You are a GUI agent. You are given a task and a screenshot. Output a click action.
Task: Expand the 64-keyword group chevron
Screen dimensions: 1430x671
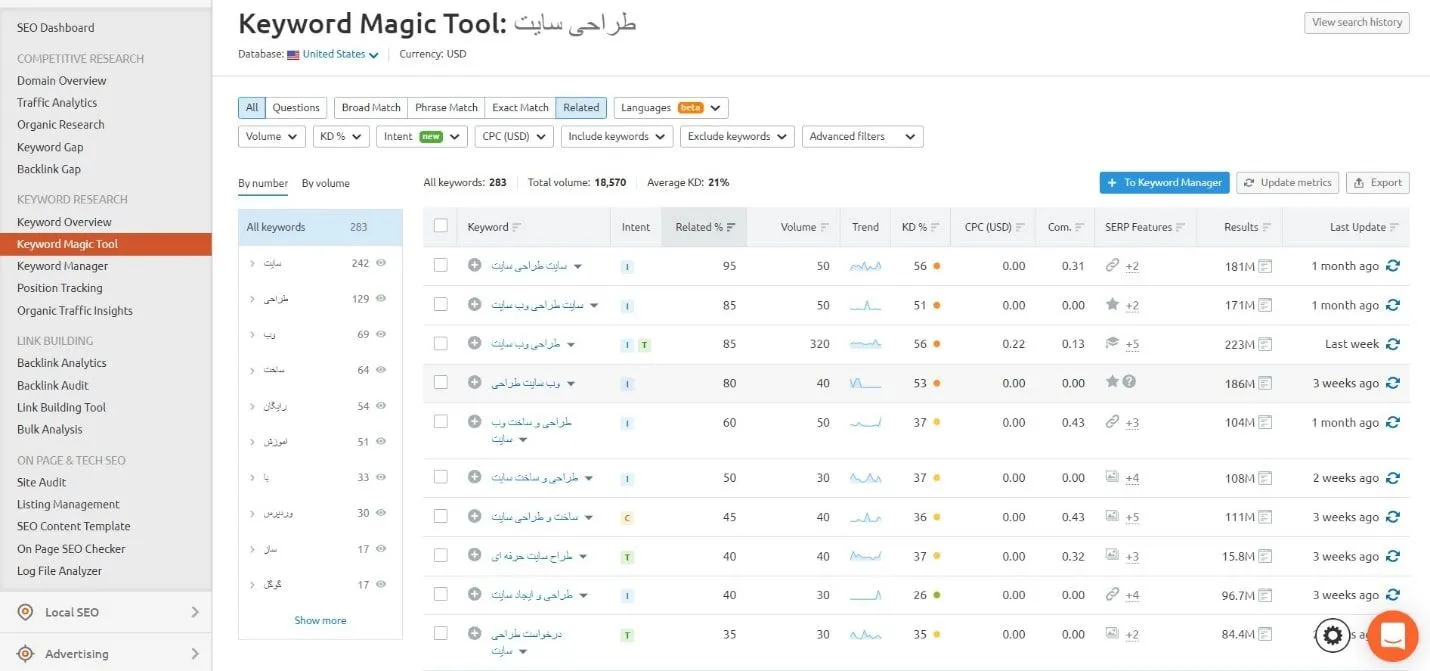(253, 370)
